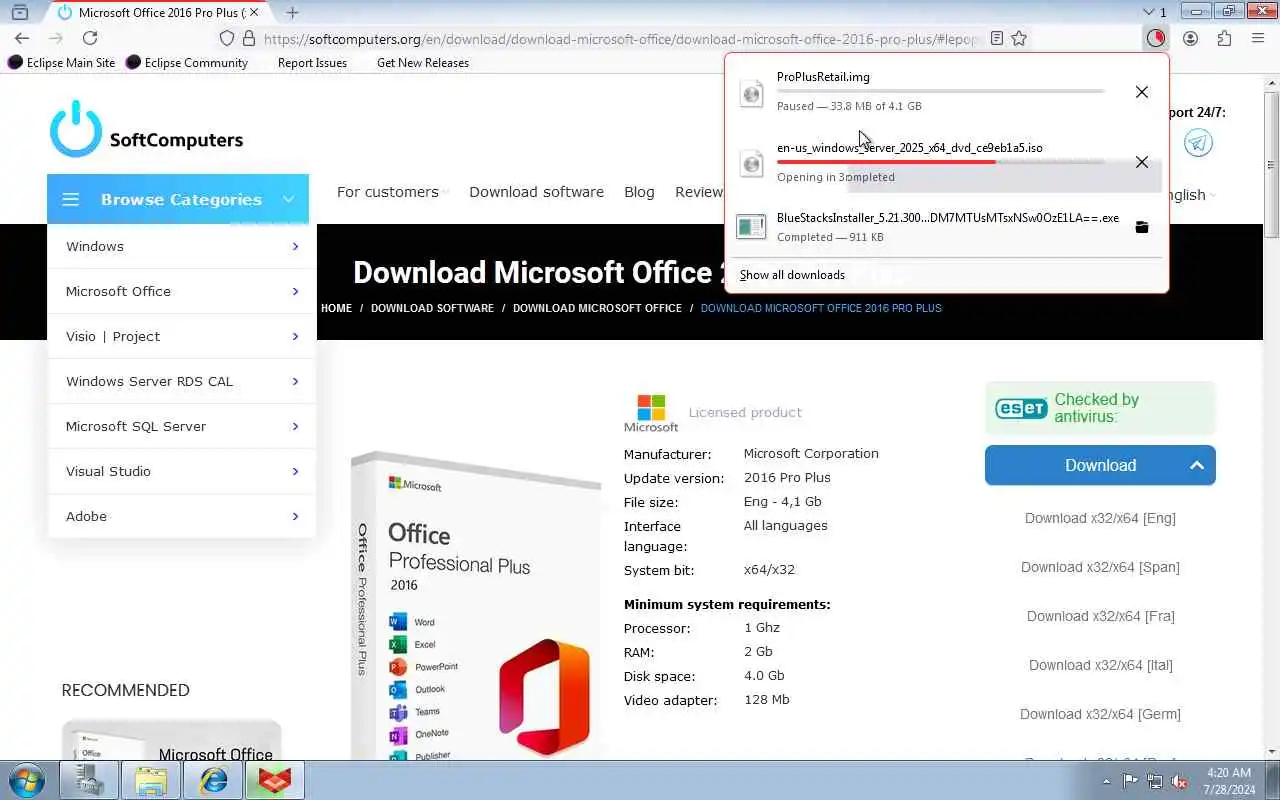Viewport: 1280px width, 800px height.
Task: Click the ESET antivirus badge
Action: coord(1020,408)
